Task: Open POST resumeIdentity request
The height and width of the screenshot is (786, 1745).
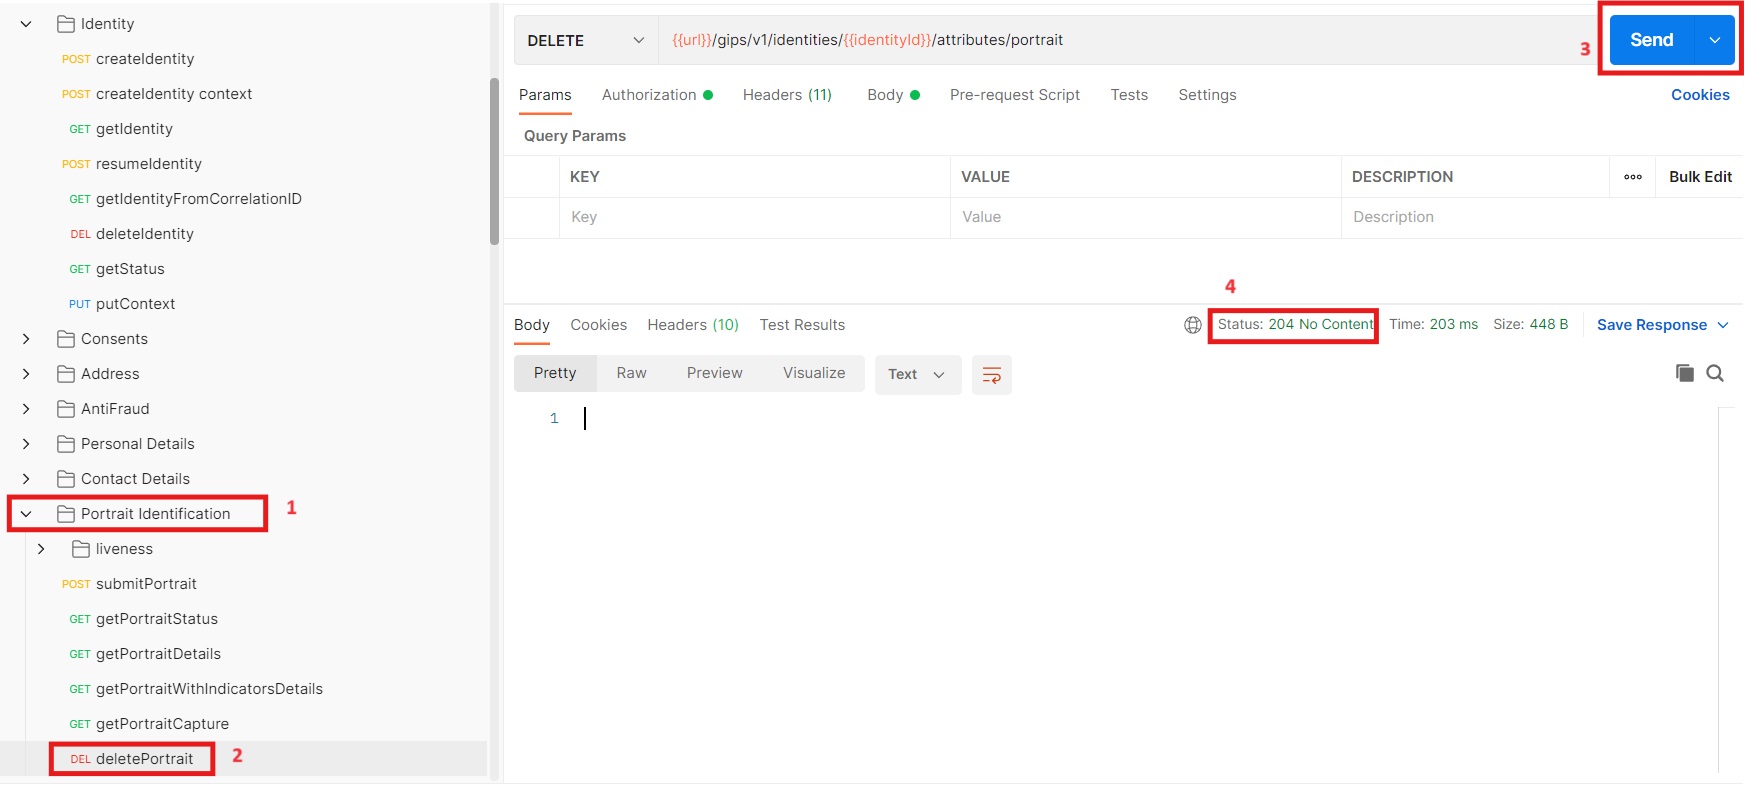Action: [132, 164]
